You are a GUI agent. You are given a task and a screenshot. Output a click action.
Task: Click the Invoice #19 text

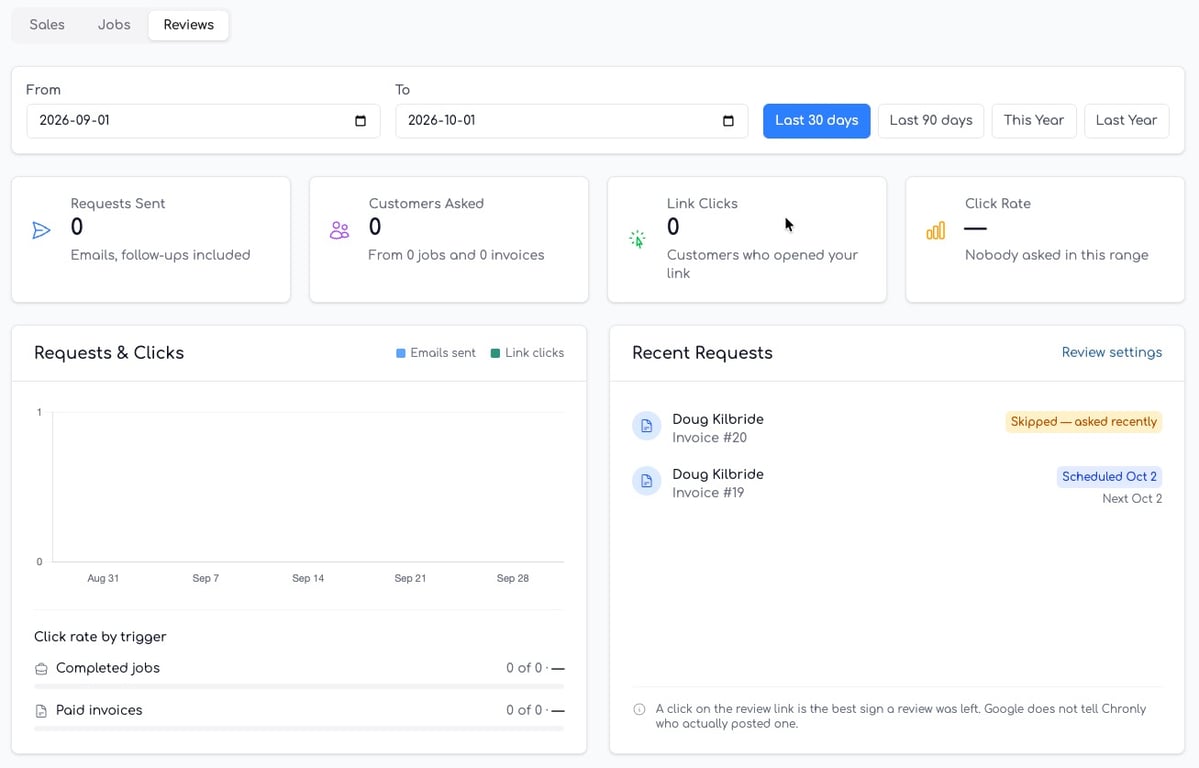[x=708, y=493]
